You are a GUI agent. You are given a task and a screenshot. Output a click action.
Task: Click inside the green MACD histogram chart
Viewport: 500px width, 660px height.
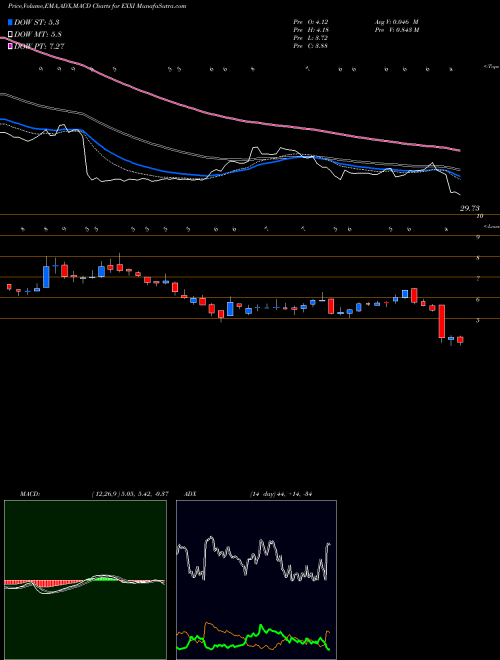[85, 580]
